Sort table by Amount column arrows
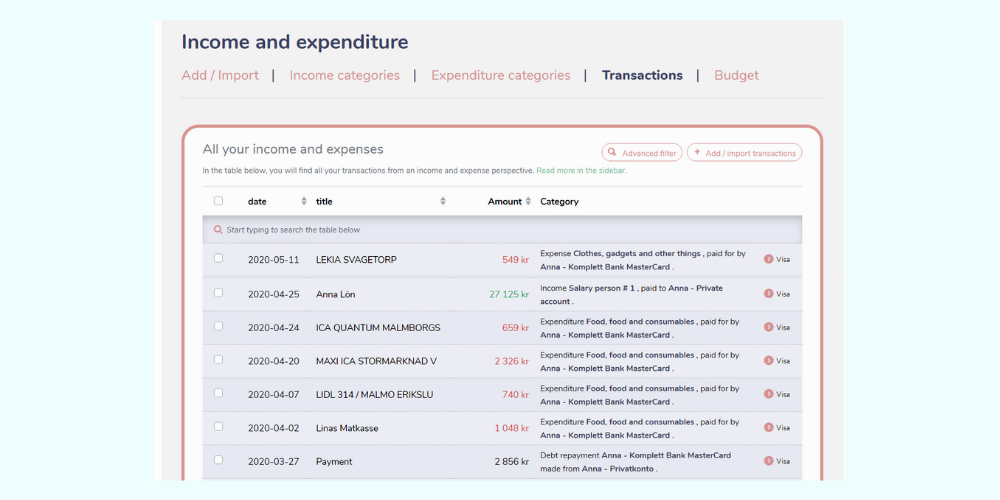The image size is (1000, 500). 527,202
